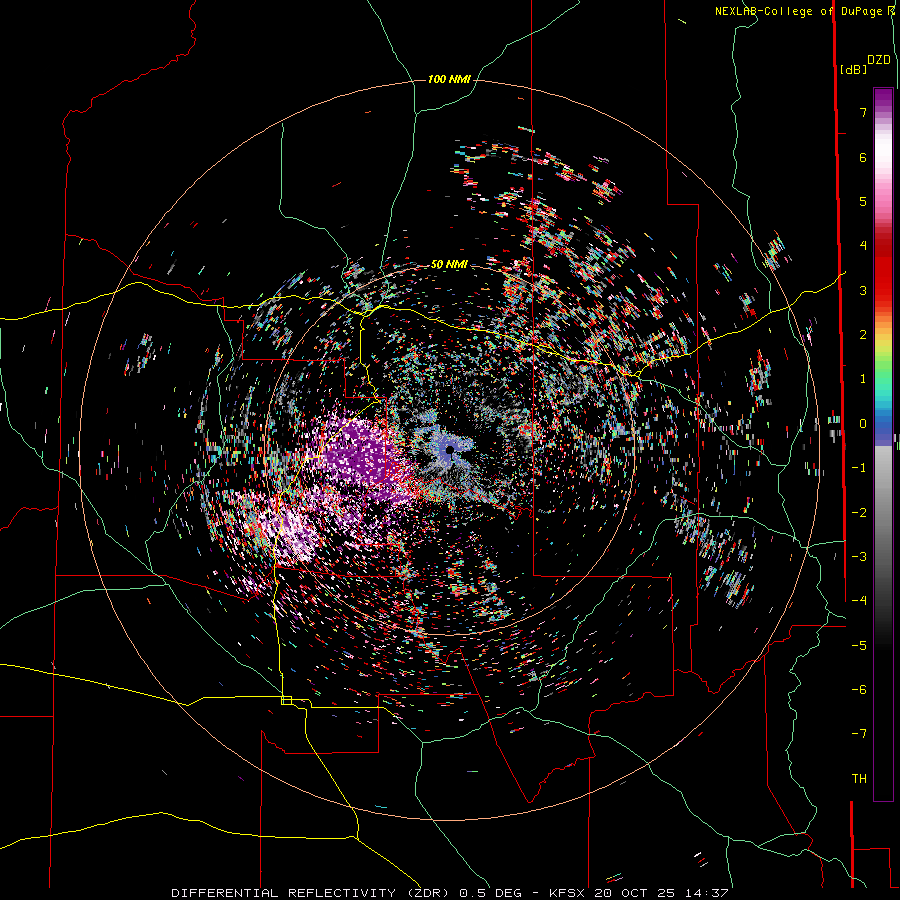Viewport: 900px width, 900px height.
Task: Click the Differential Reflectivity caption at the bottom
Action: (449, 893)
